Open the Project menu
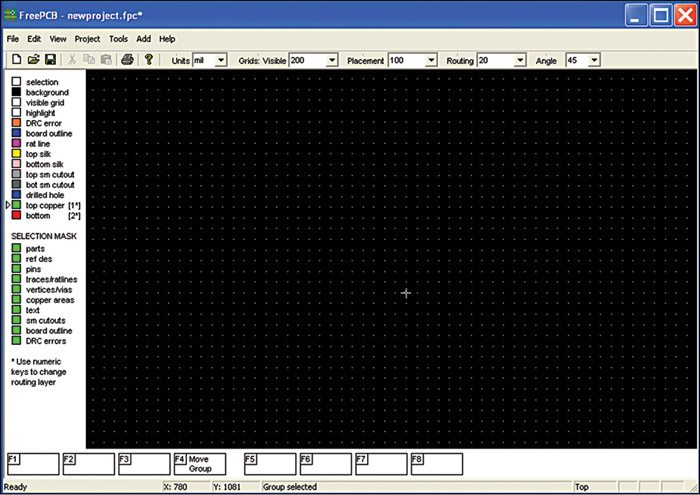The height and width of the screenshot is (495, 700). [x=87, y=39]
